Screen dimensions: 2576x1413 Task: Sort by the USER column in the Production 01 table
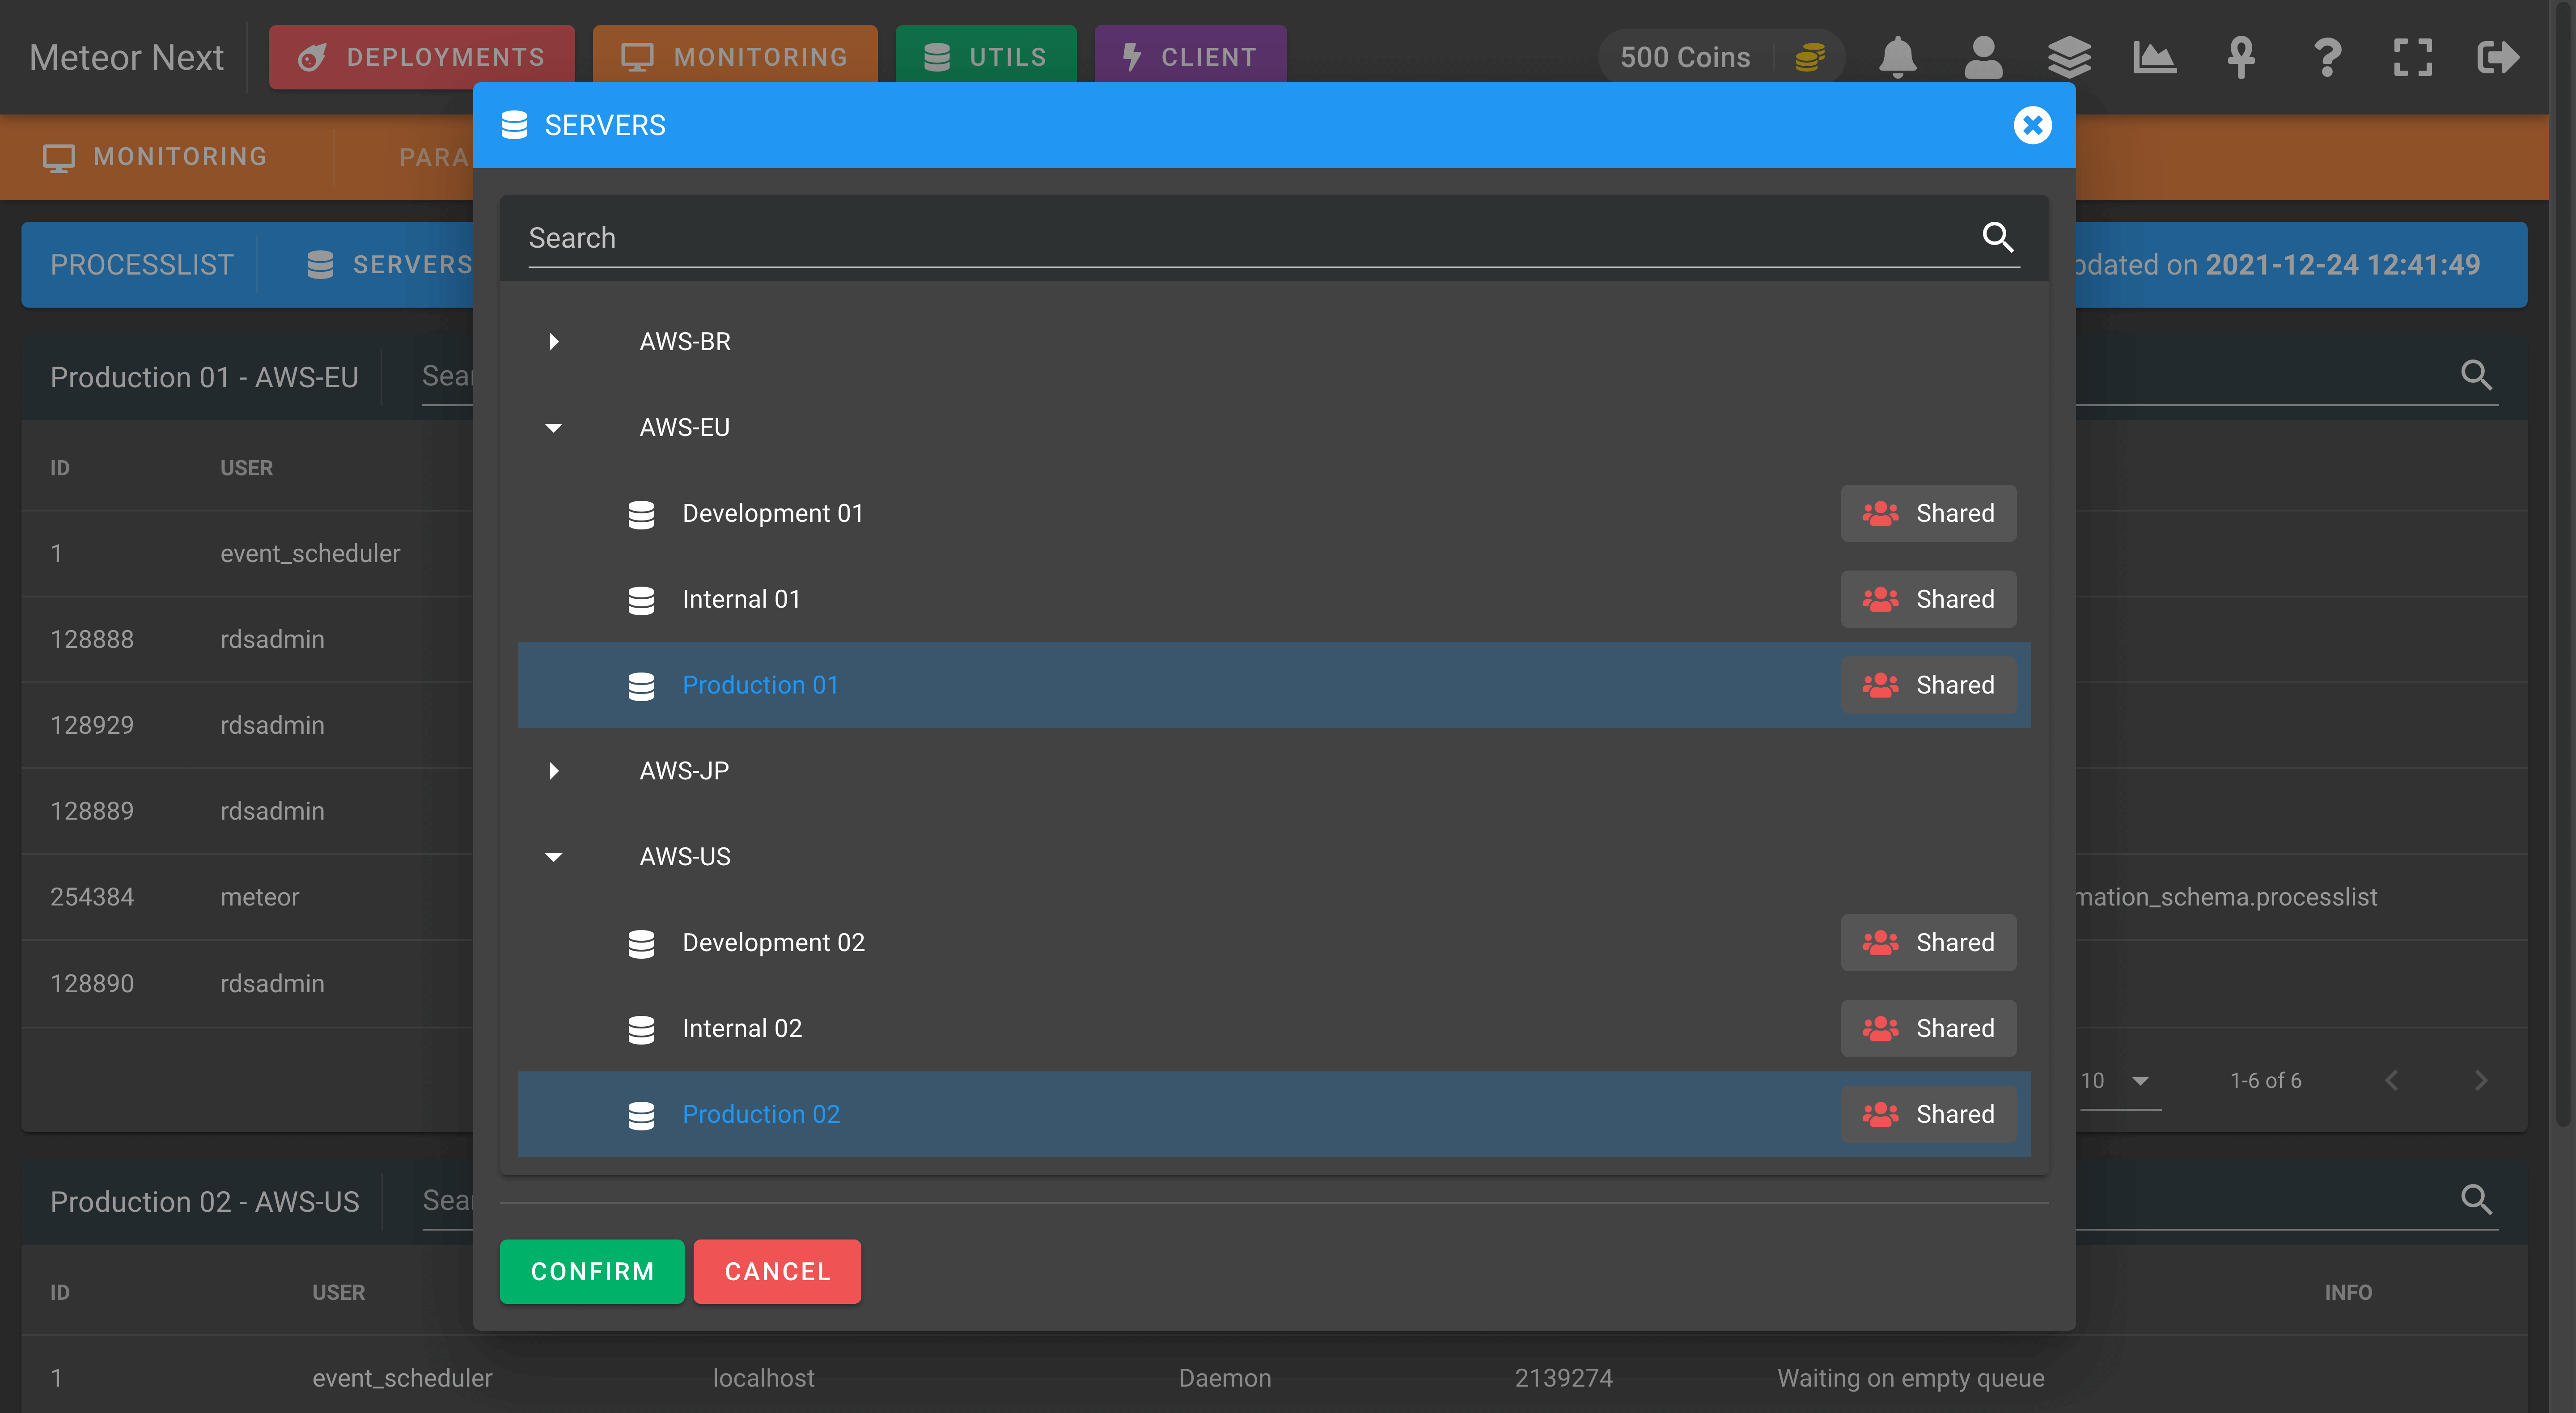[x=246, y=468]
